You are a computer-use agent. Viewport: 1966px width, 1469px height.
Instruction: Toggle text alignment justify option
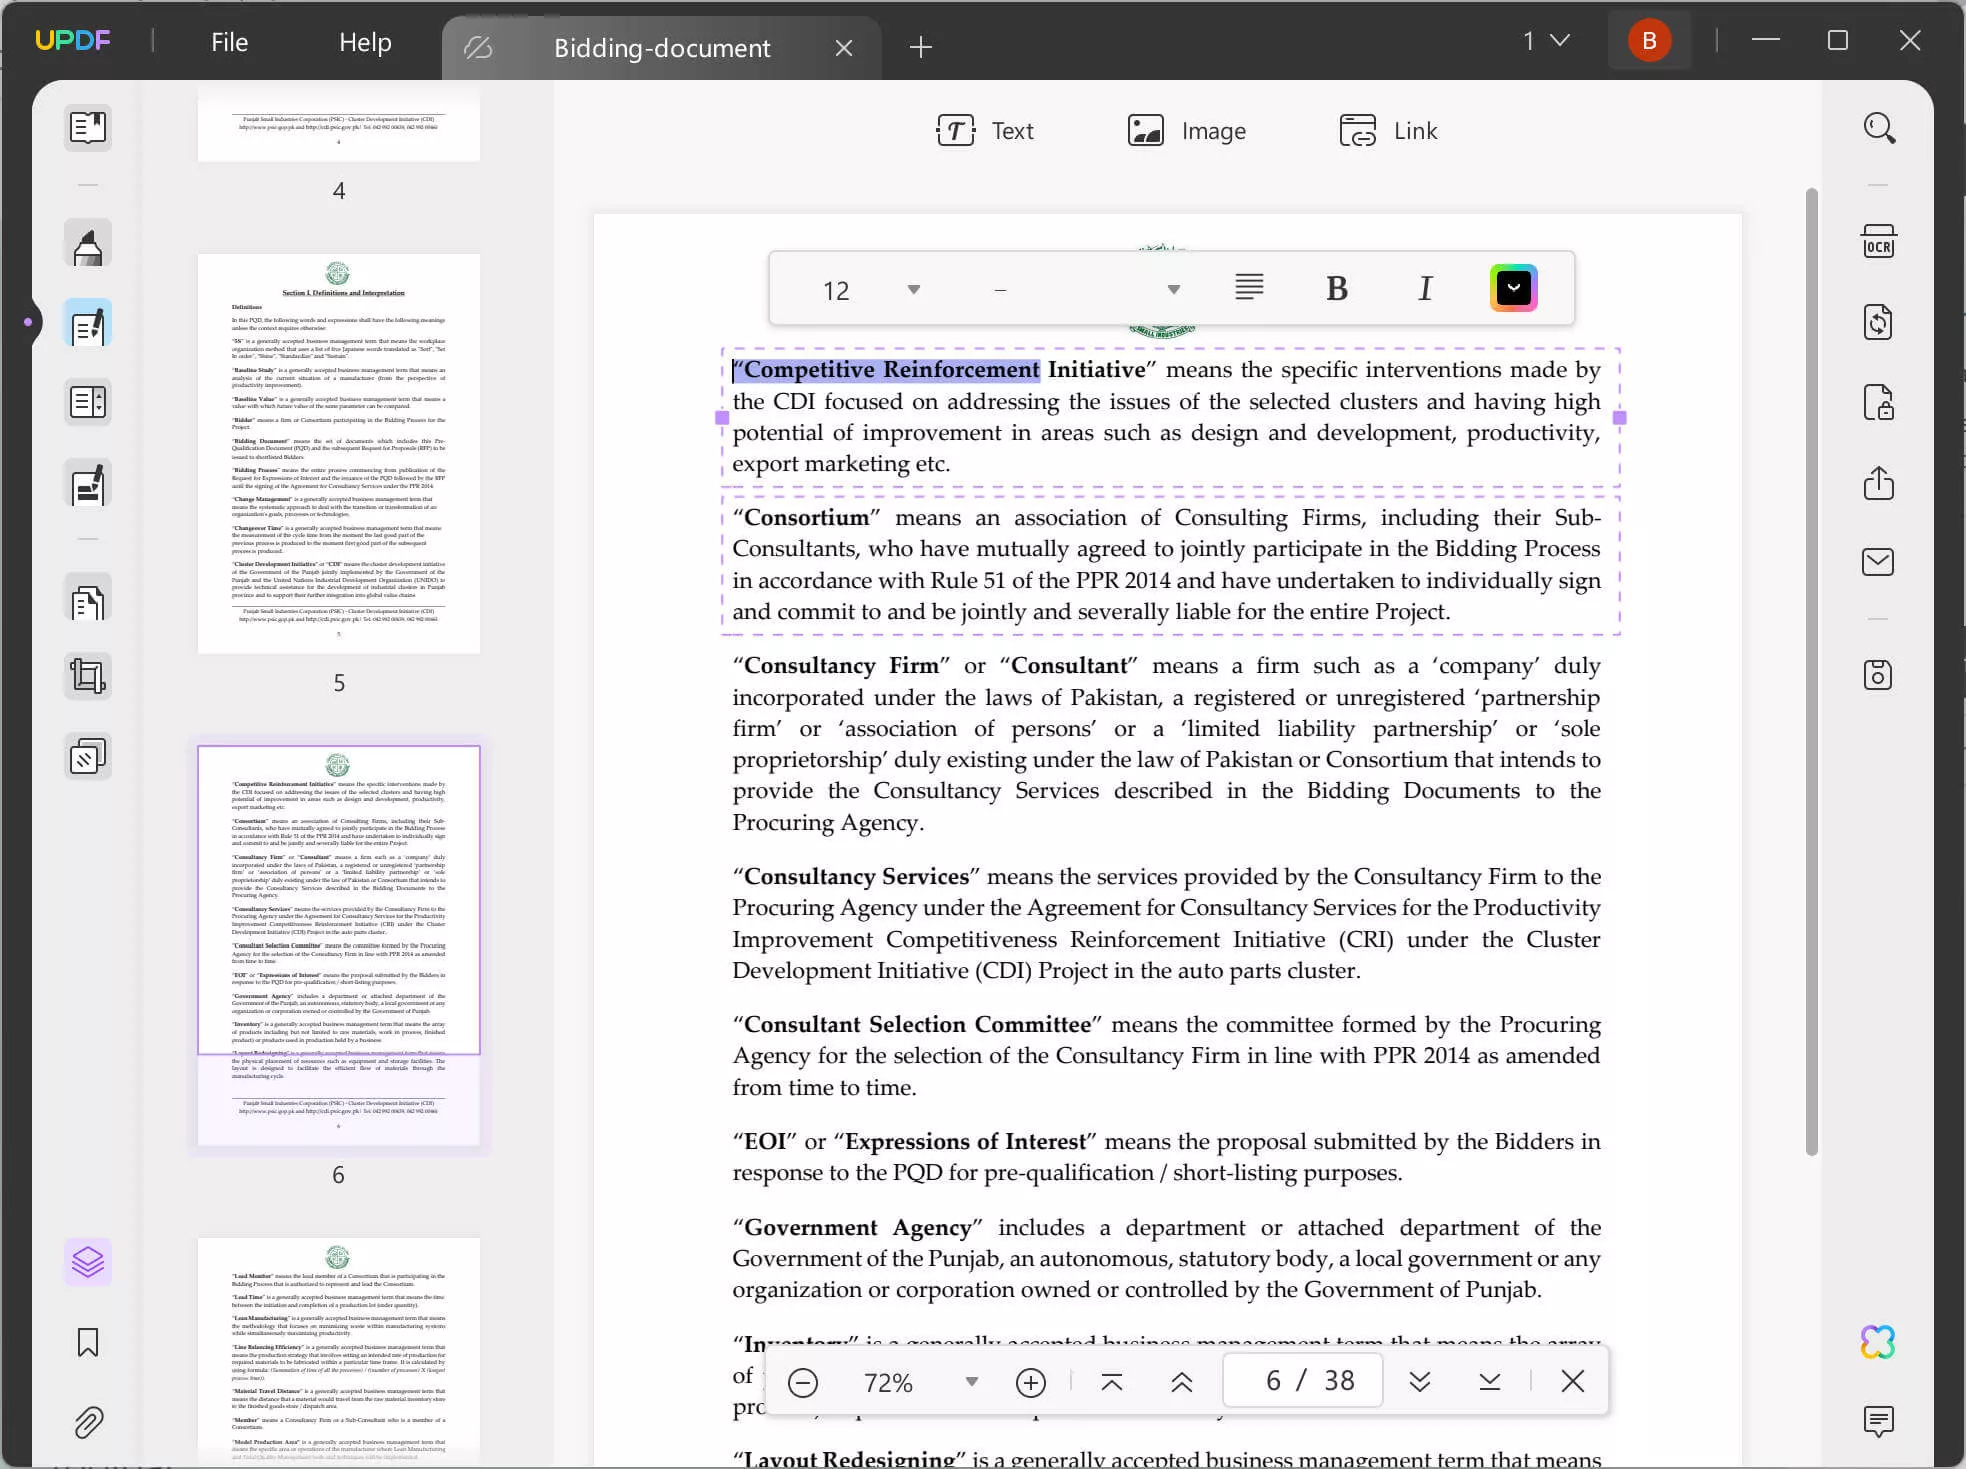point(1250,289)
